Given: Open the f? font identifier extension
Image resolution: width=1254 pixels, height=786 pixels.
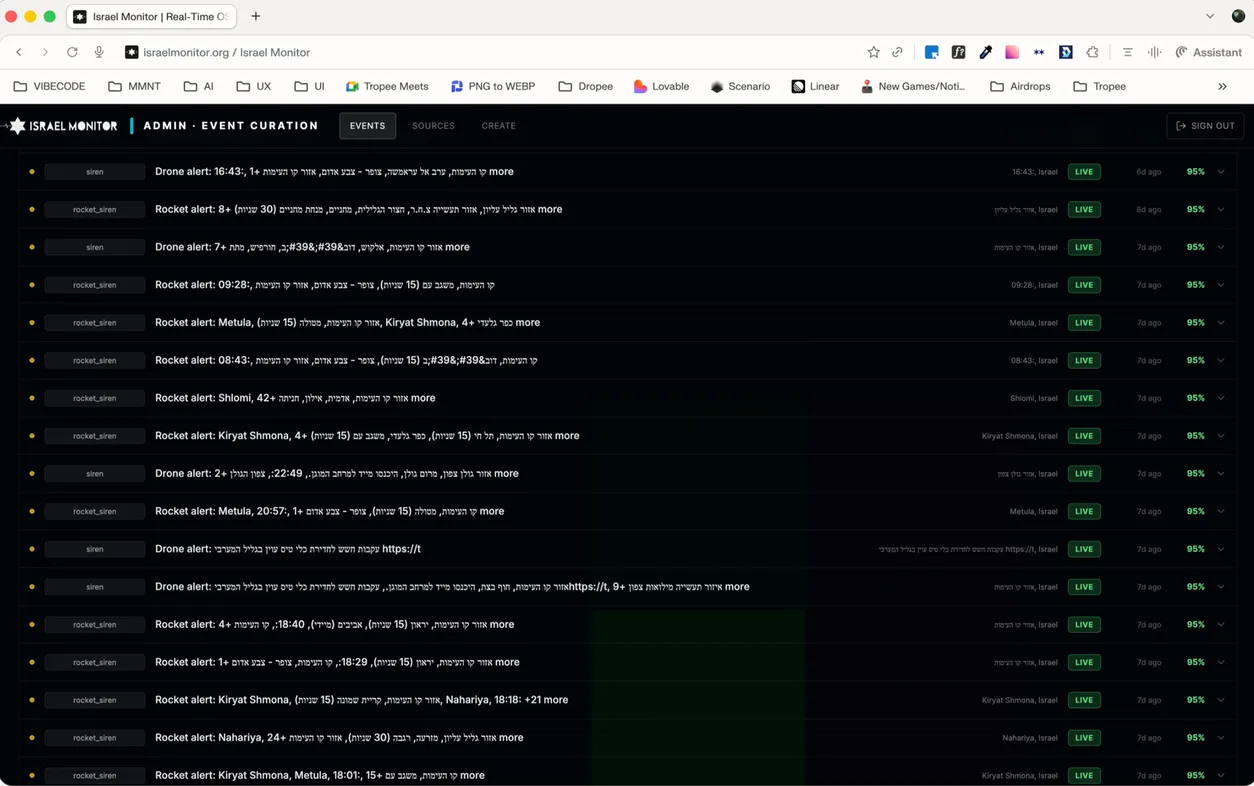Looking at the screenshot, I should pos(958,52).
